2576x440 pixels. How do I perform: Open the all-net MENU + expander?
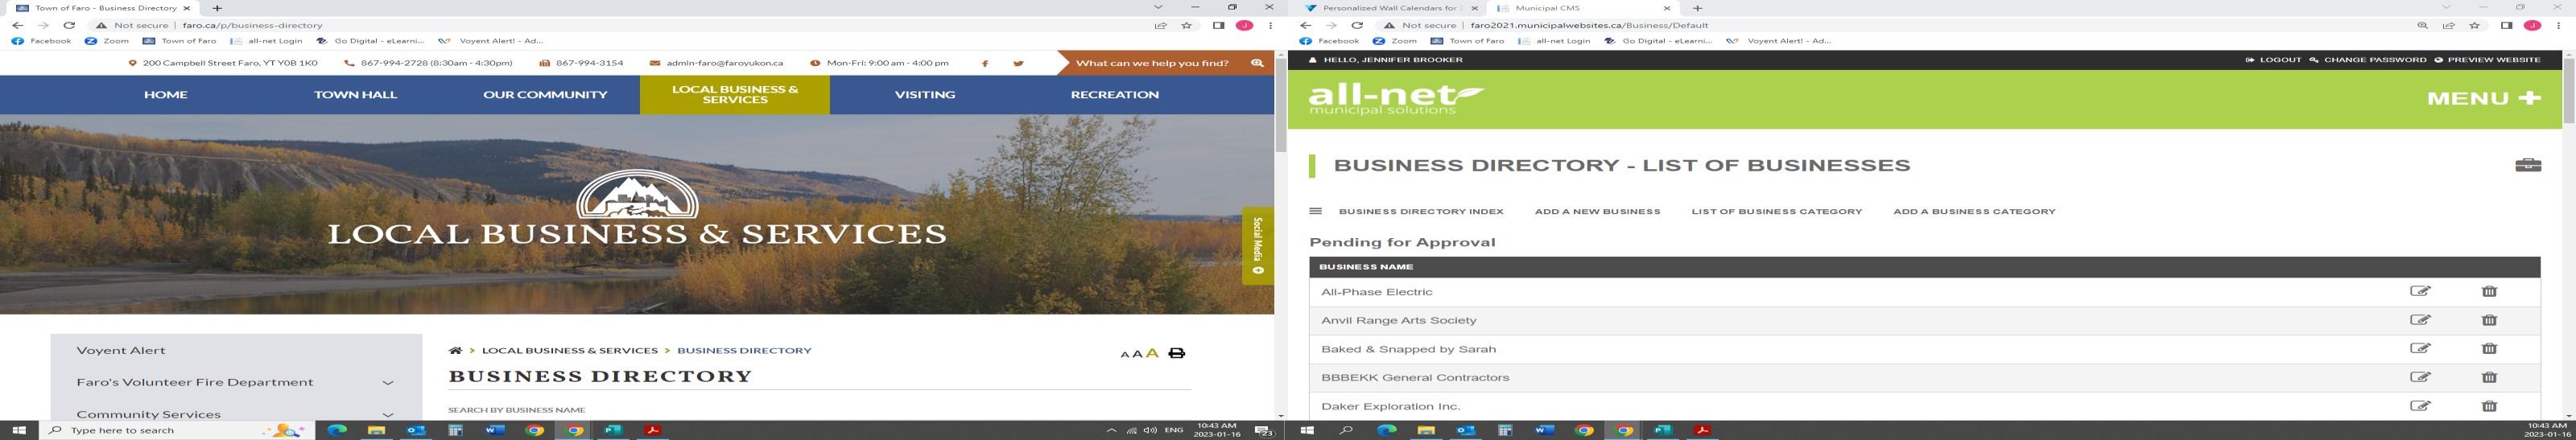(x=2483, y=98)
